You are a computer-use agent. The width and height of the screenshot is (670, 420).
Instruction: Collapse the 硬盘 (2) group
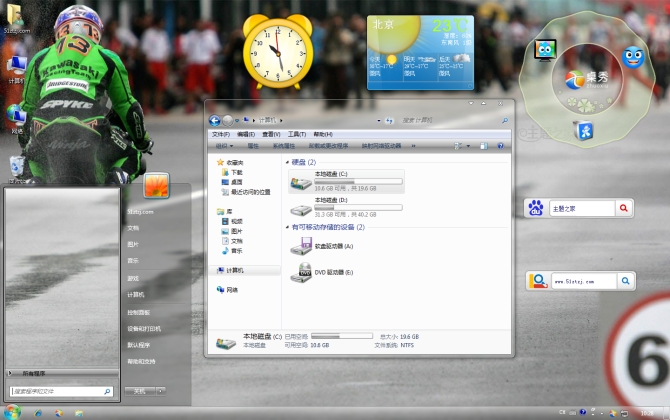point(288,162)
